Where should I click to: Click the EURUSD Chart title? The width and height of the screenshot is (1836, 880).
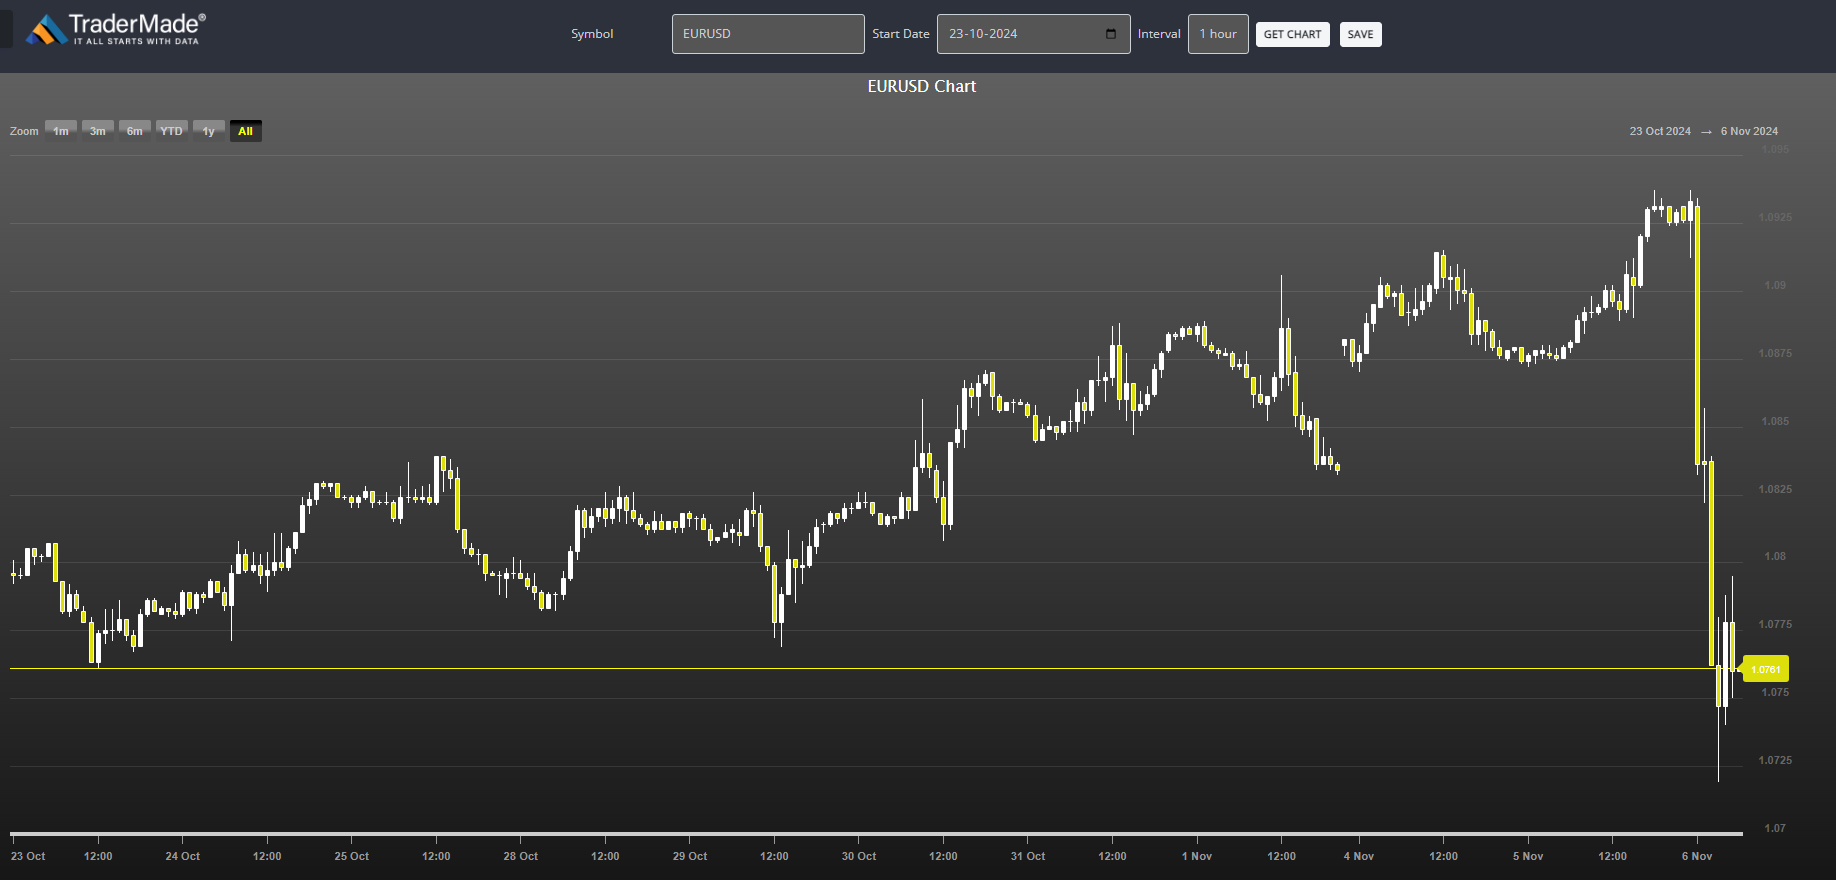(921, 86)
